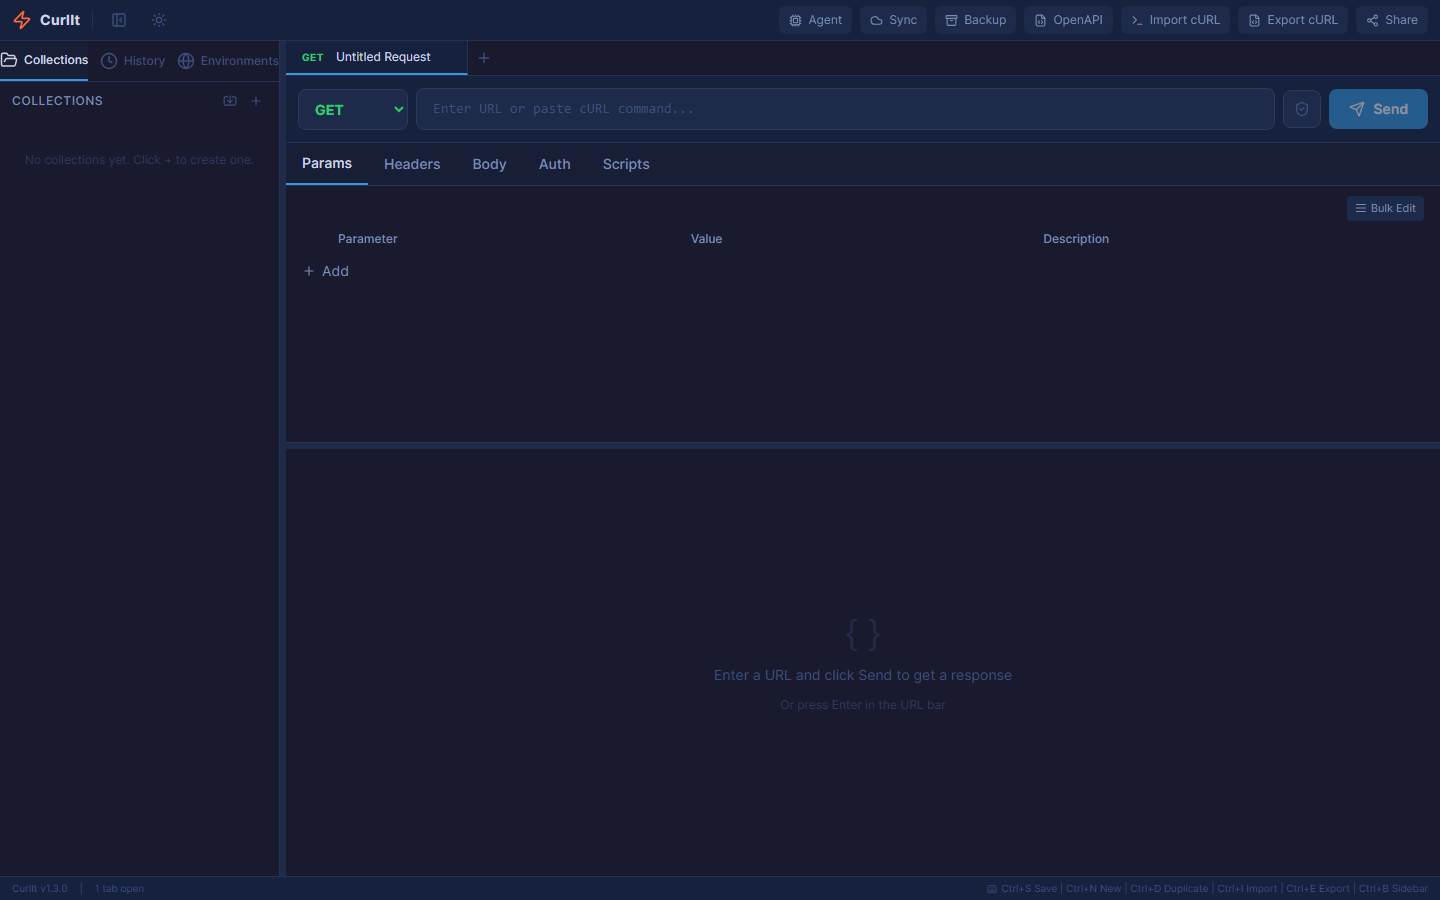The height and width of the screenshot is (900, 1440).
Task: Click Import cURL button
Action: coord(1175,20)
